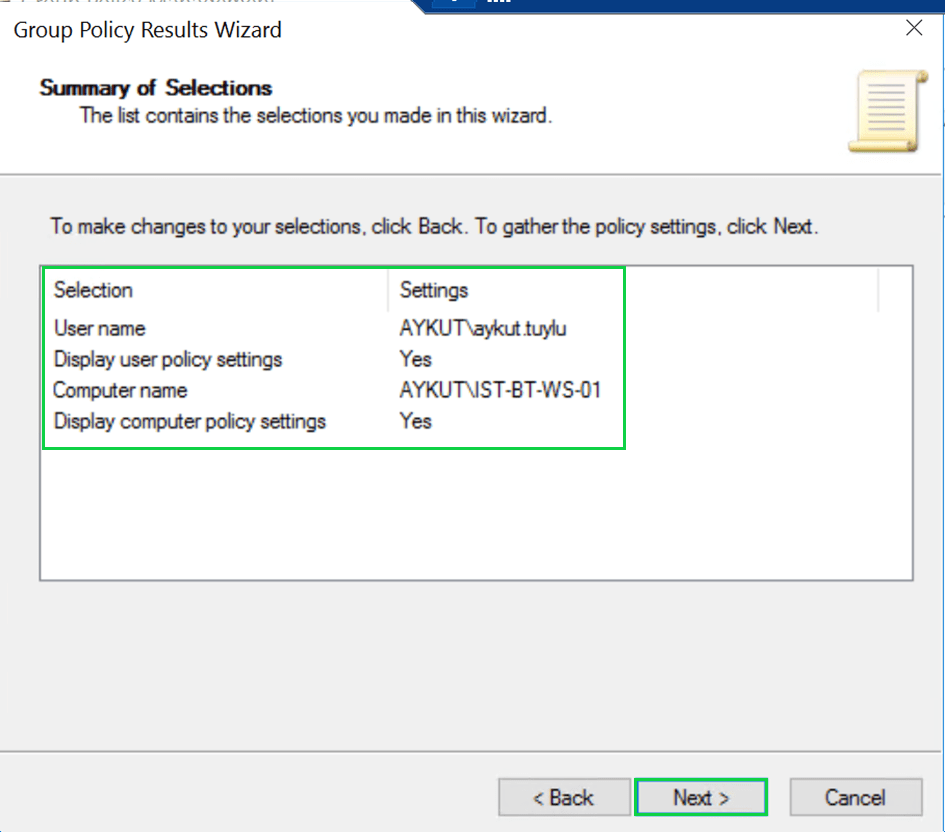Click Yes value beside Display user policy settings
This screenshot has height=832, width=945.
click(x=416, y=359)
